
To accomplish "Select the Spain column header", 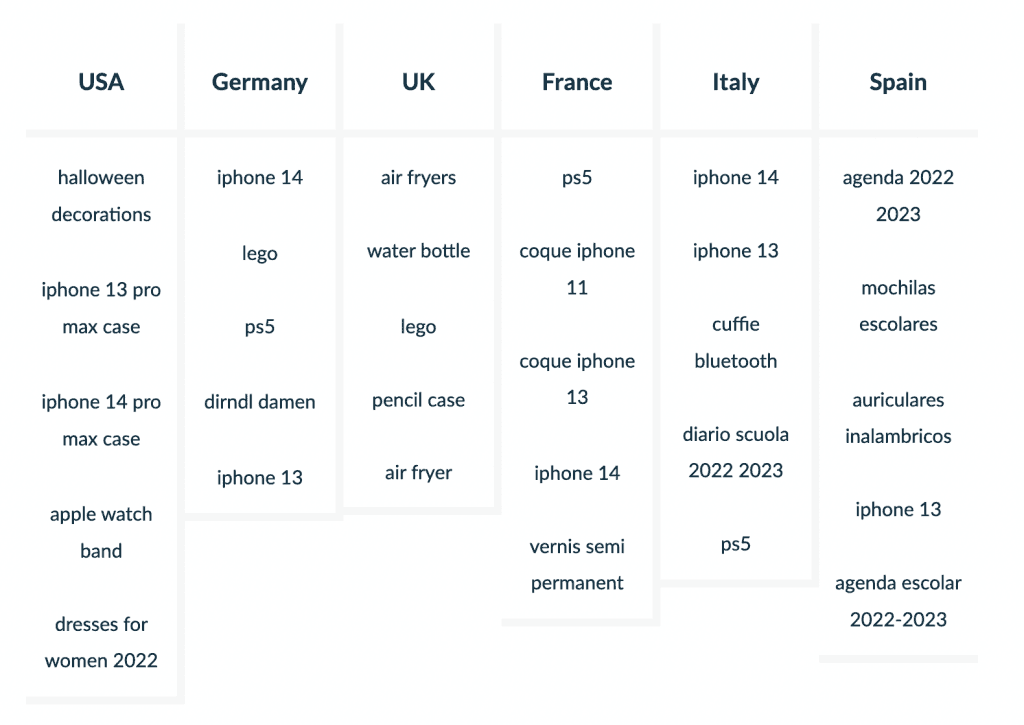I will click(898, 82).
